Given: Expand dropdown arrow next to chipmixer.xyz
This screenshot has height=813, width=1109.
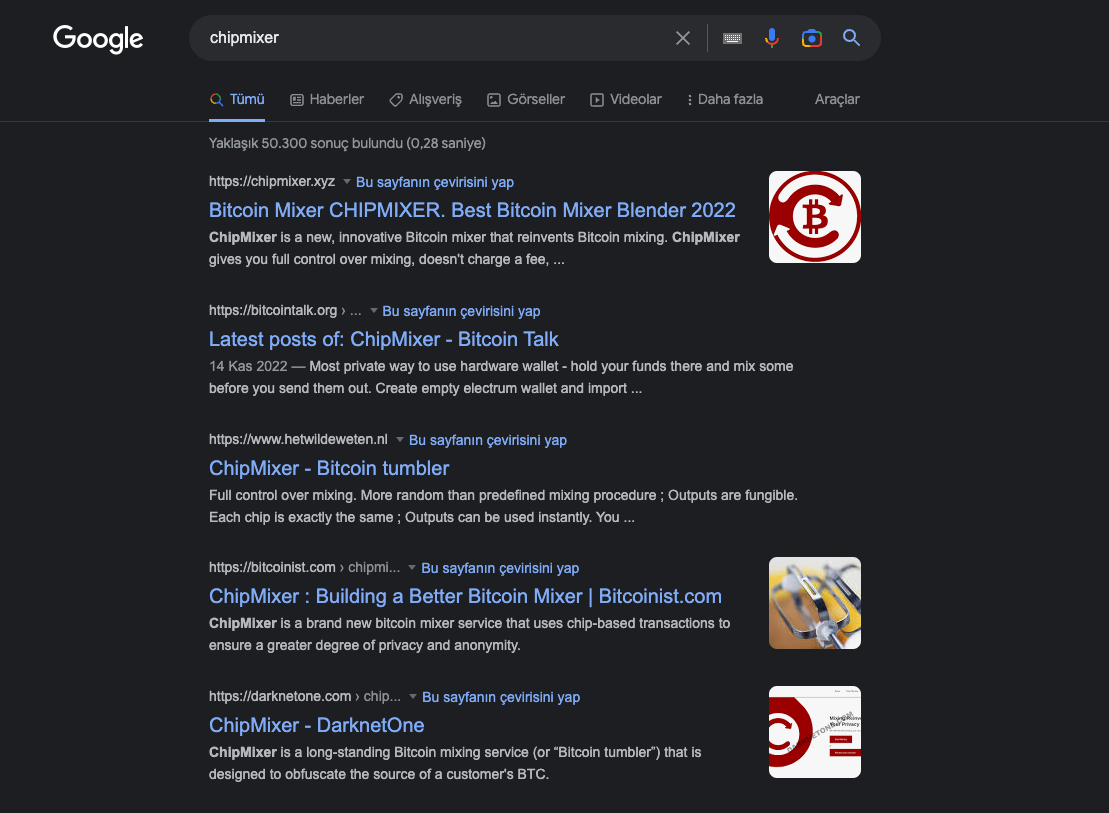Looking at the screenshot, I should [x=347, y=182].
